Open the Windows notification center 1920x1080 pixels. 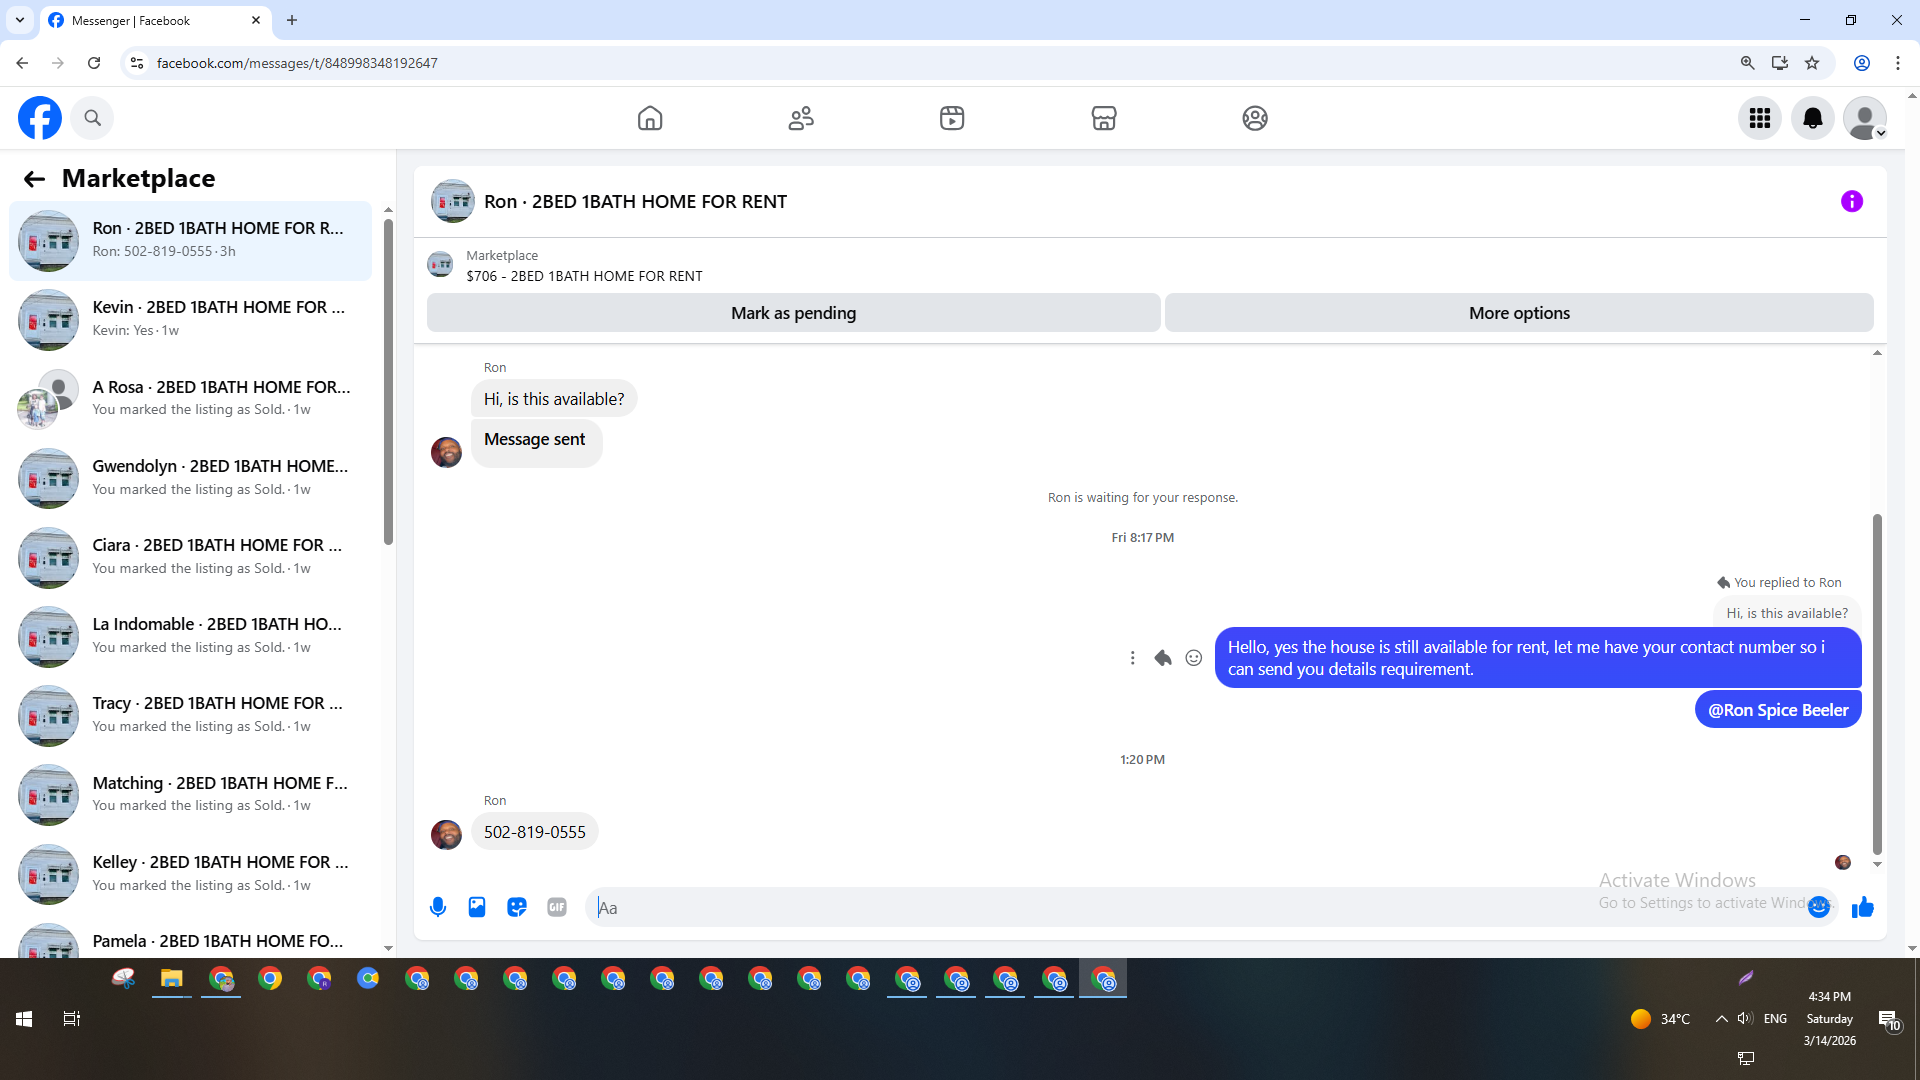click(x=1889, y=1020)
